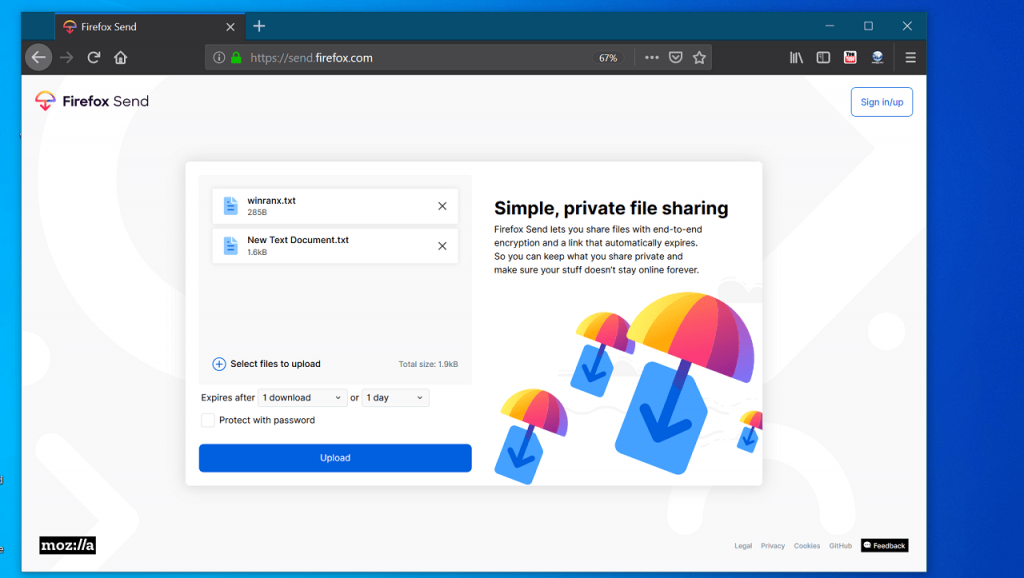Remove New Text Document.txt from list

[x=442, y=246]
